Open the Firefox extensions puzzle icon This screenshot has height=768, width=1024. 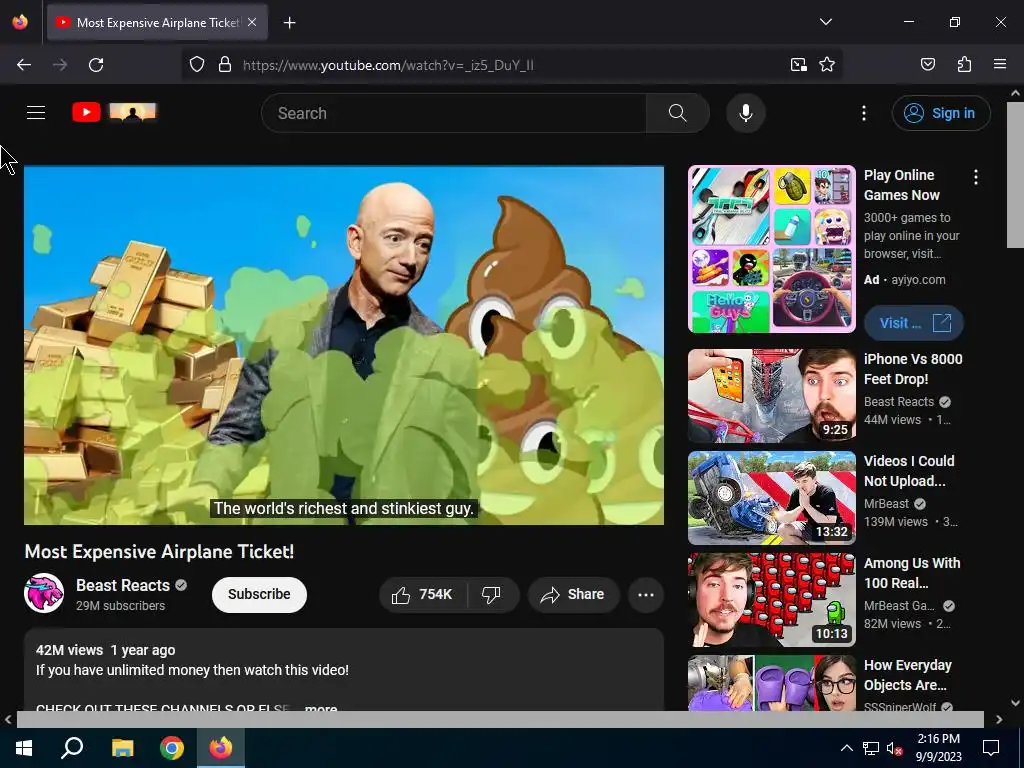[964, 65]
